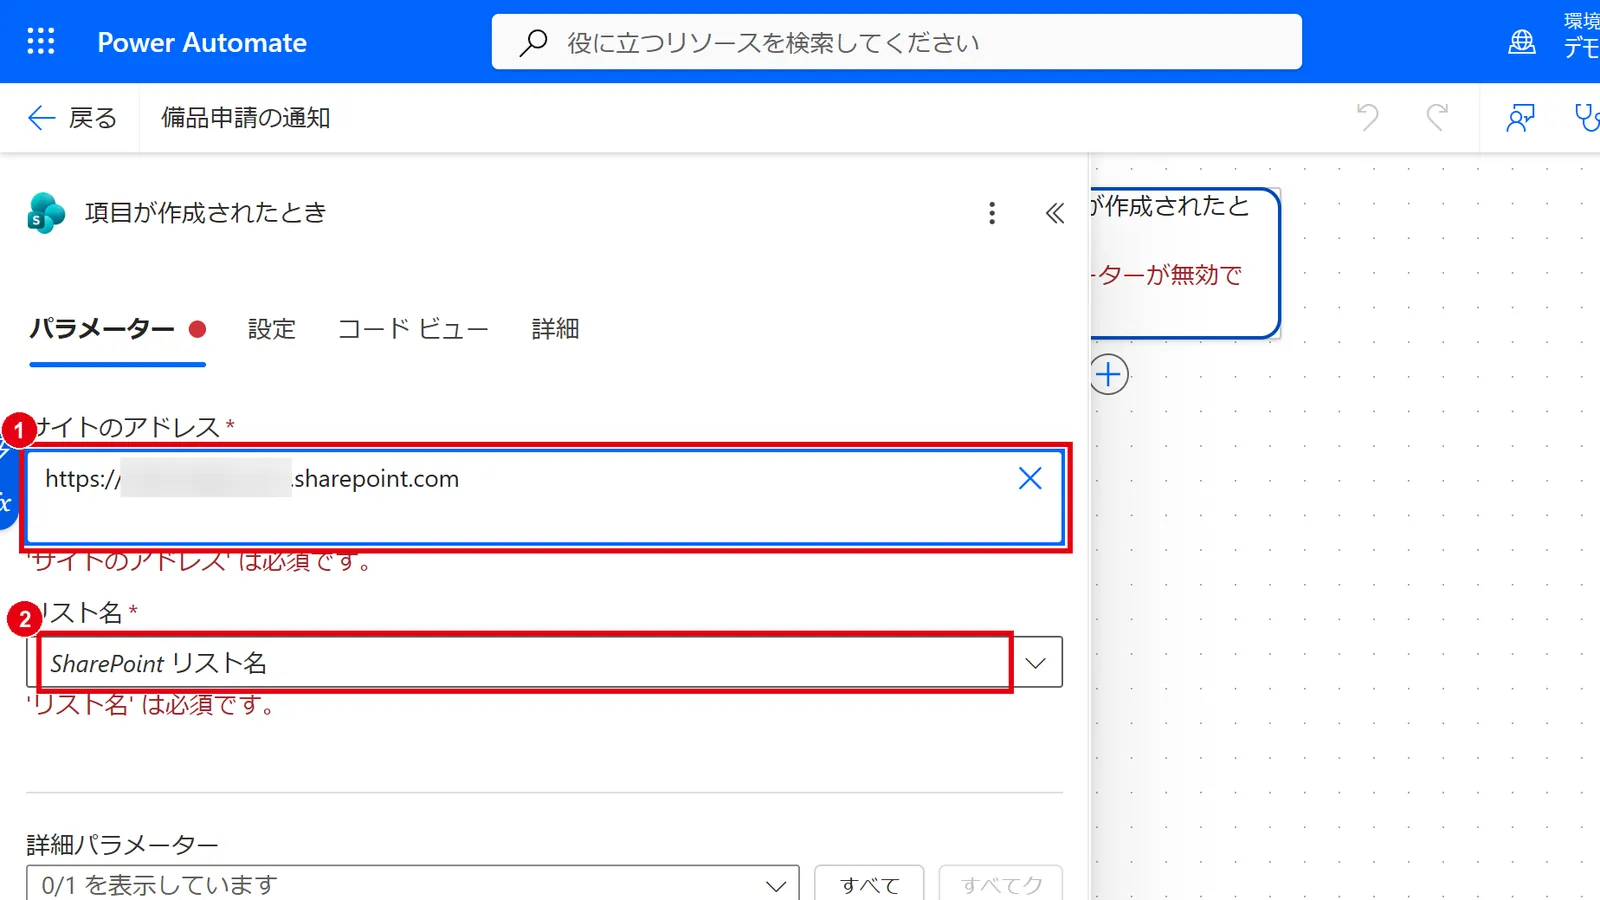
Task: Open the environment globe icon
Action: 1521,42
